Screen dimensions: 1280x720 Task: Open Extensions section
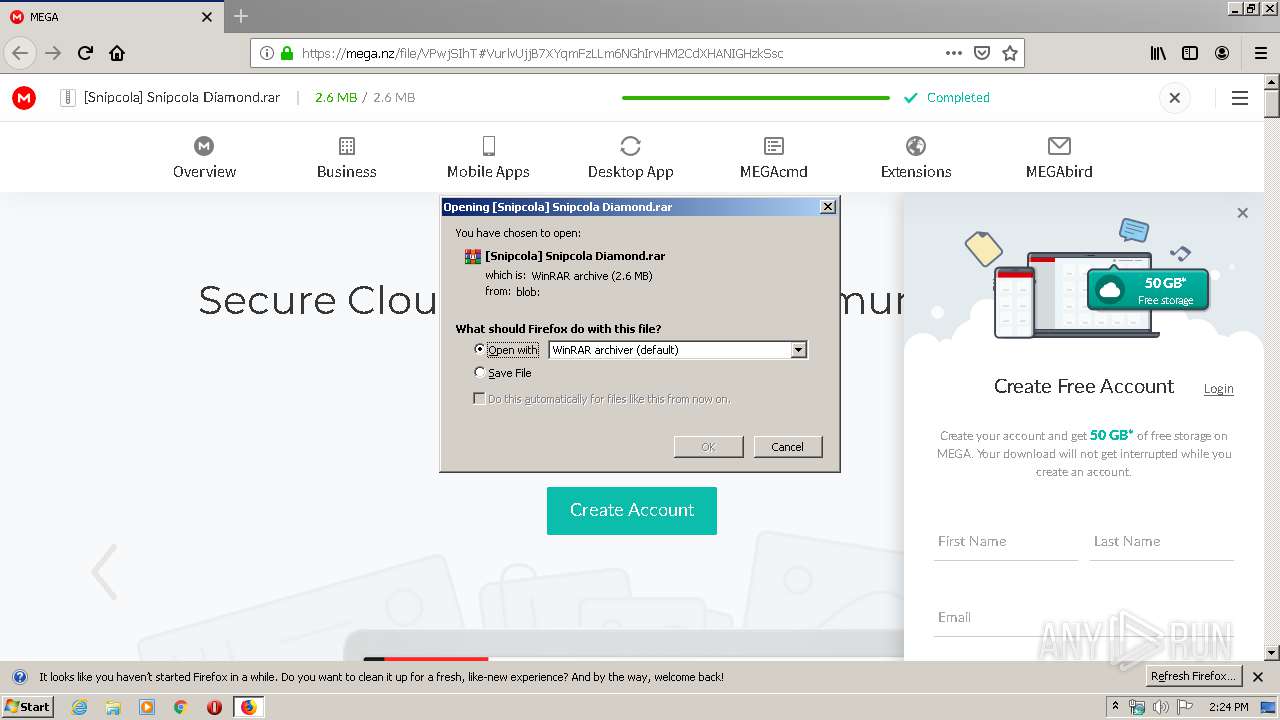916,158
